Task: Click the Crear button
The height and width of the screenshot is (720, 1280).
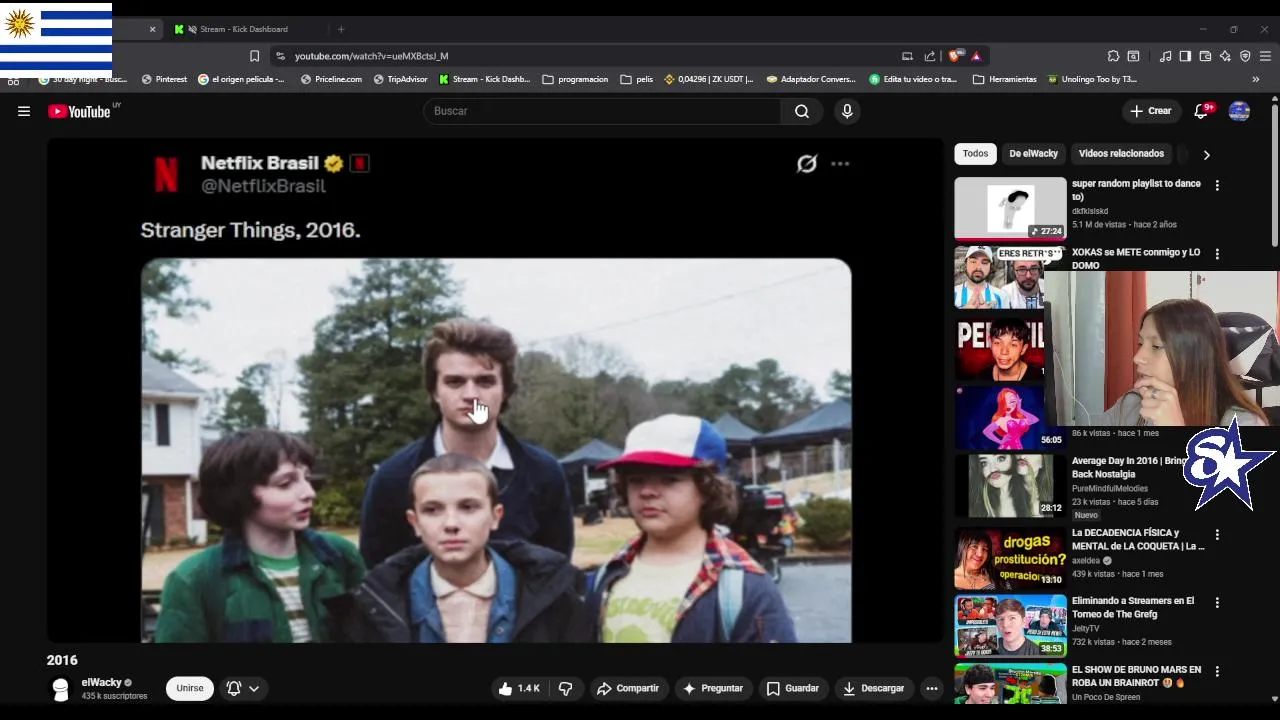Action: pos(1151,111)
